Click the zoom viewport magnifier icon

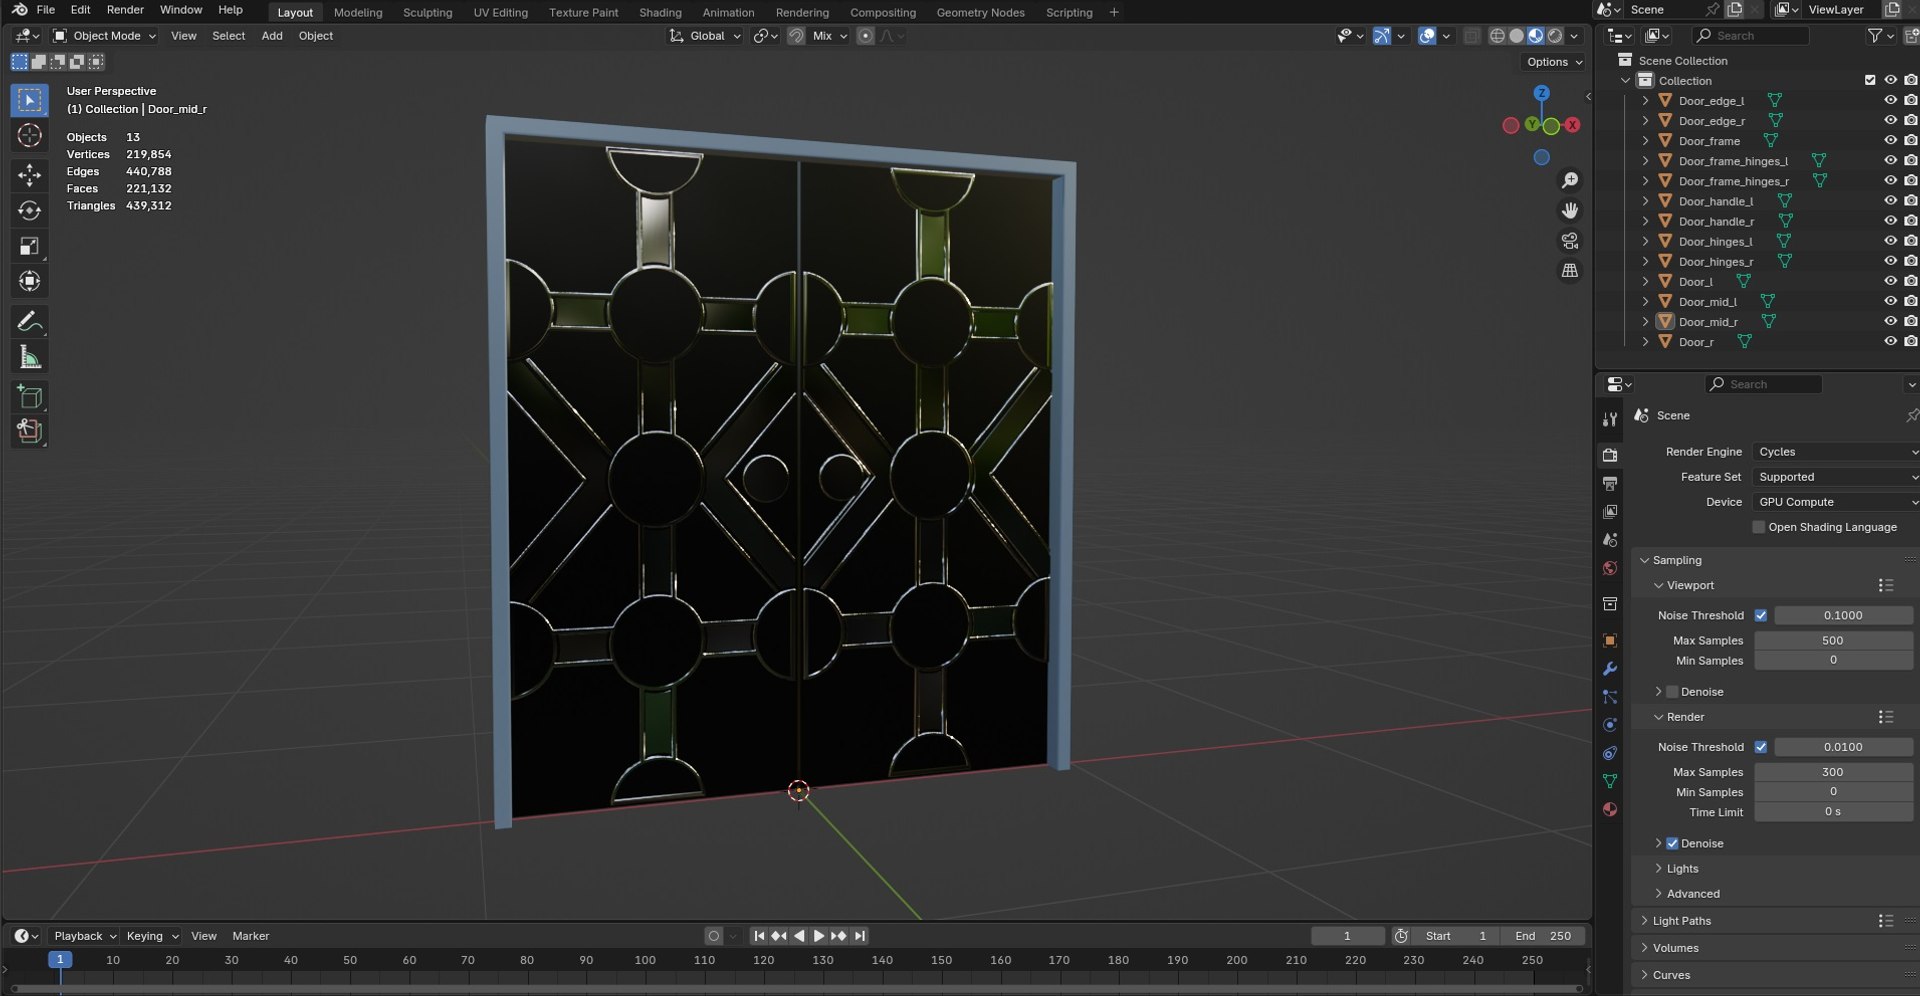click(1570, 180)
